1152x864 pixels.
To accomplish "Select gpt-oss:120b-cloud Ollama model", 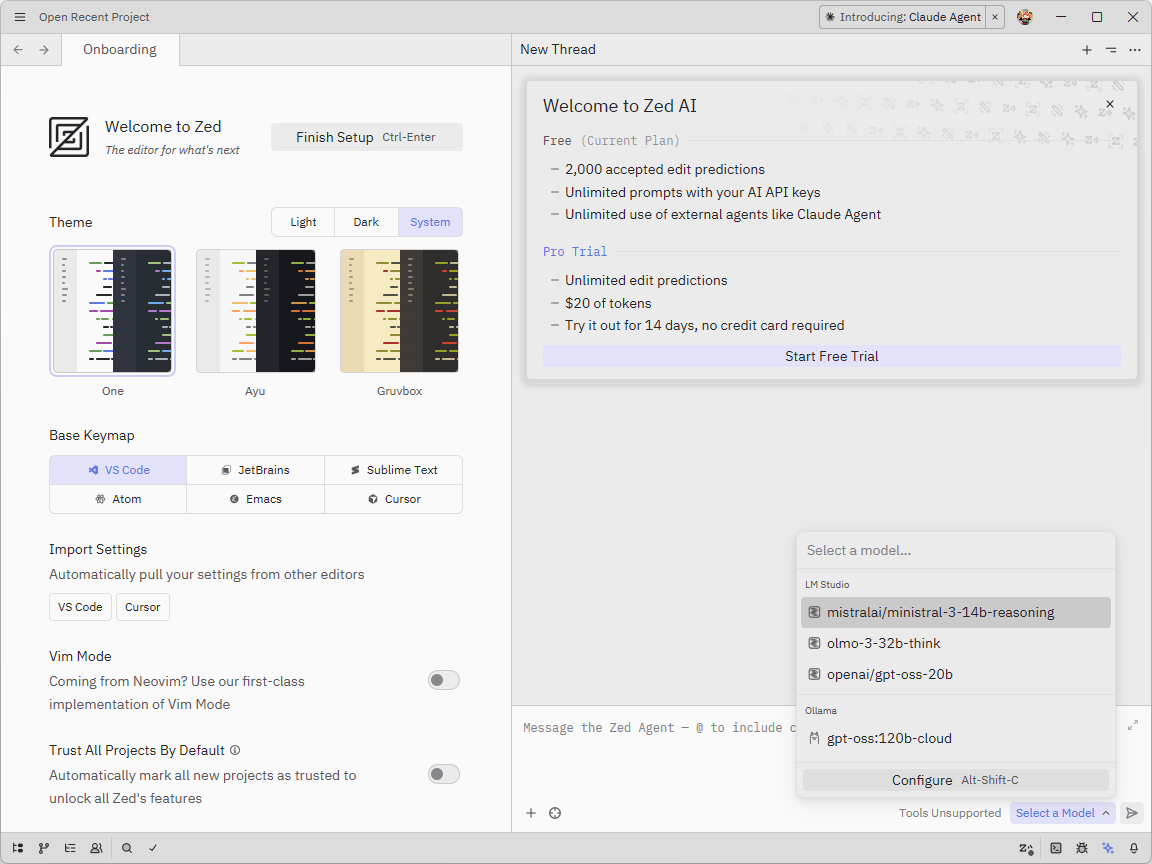I will coord(955,738).
